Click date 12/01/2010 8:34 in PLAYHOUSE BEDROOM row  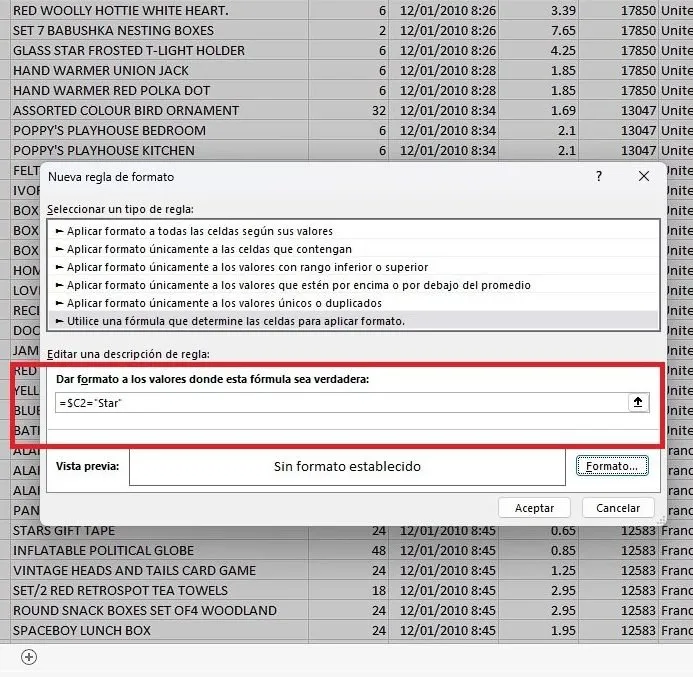(444, 130)
